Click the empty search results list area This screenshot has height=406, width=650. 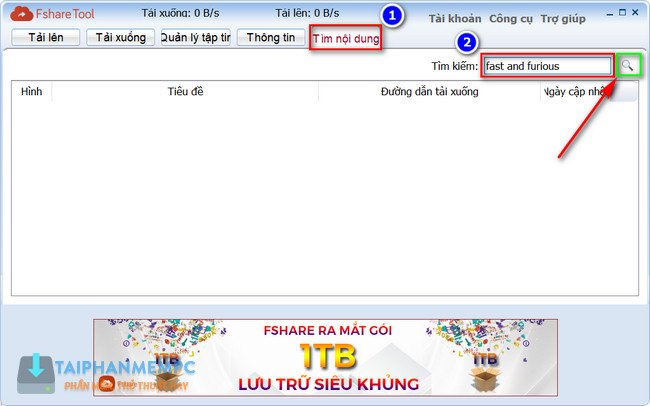[325, 200]
